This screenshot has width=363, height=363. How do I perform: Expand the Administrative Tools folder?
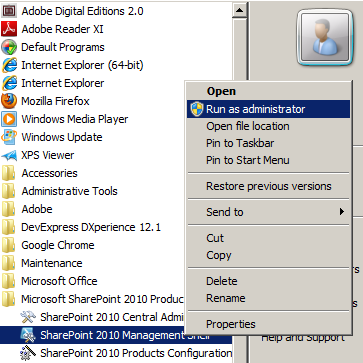(59, 191)
